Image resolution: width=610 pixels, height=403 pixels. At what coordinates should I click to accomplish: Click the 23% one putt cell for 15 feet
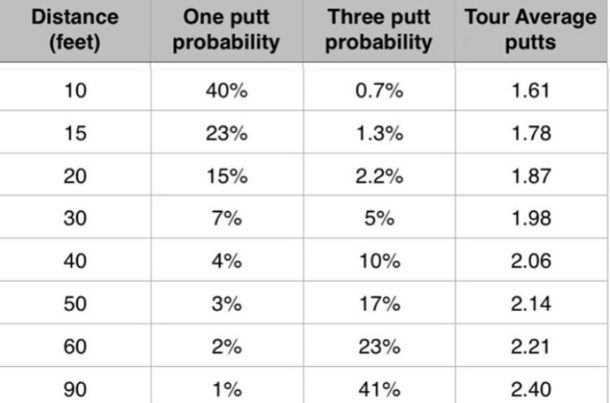pos(226,133)
